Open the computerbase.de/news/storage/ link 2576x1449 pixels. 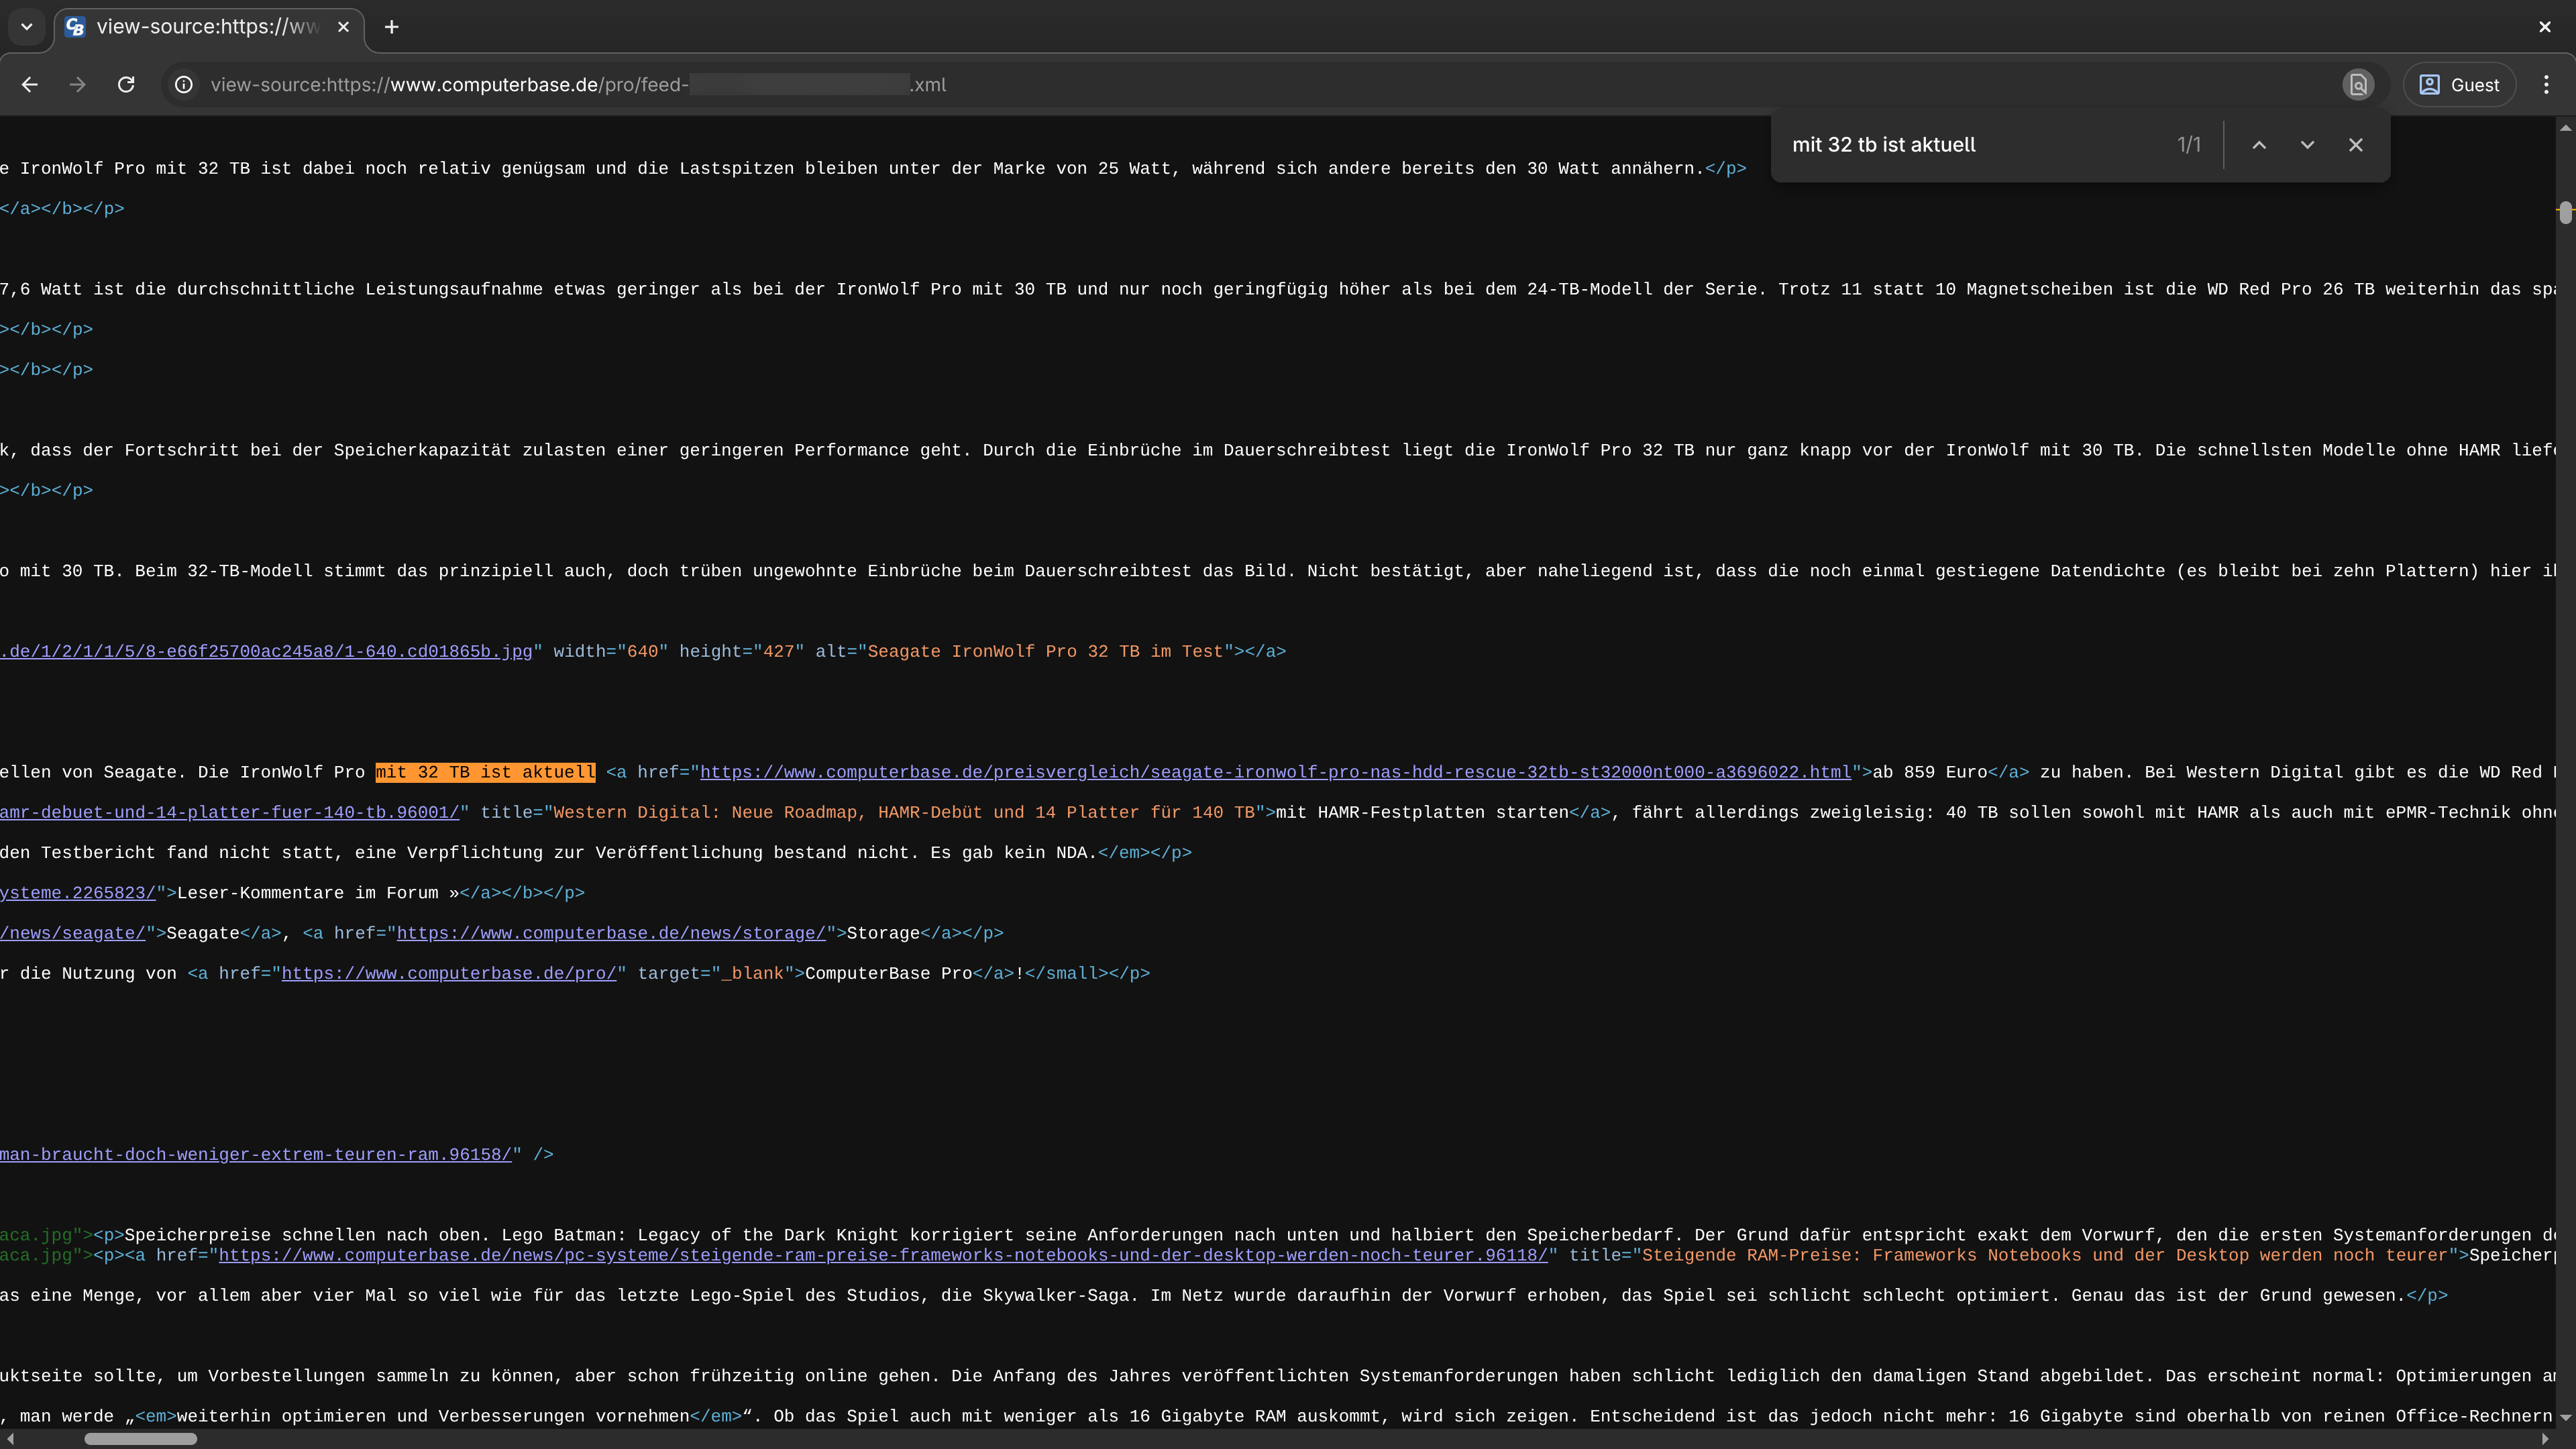click(x=611, y=933)
